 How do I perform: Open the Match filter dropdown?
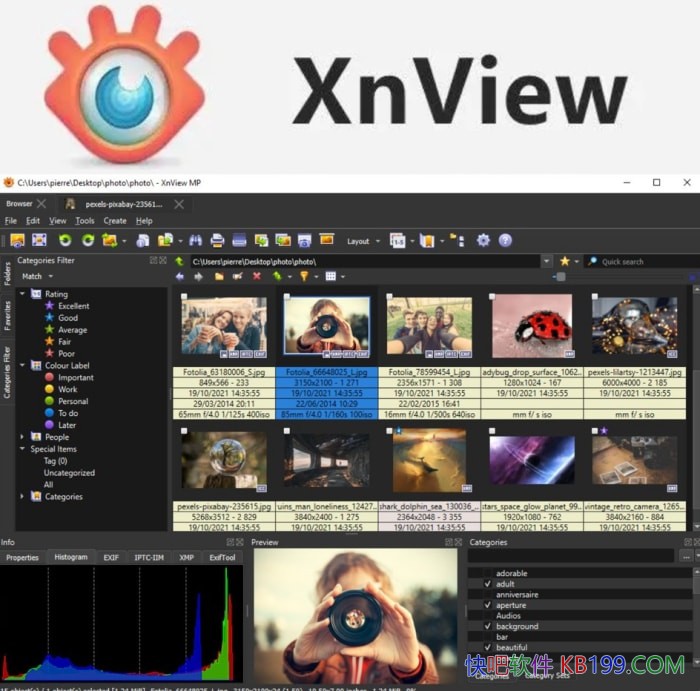click(x=37, y=277)
